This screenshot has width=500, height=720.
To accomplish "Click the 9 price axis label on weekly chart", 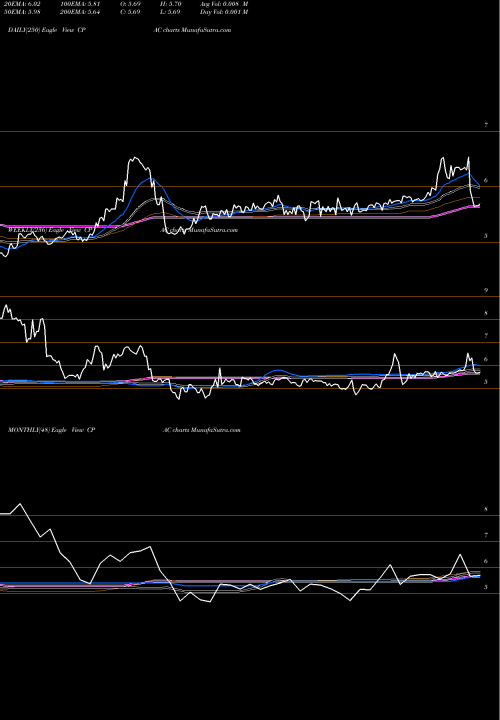I will [486, 290].
